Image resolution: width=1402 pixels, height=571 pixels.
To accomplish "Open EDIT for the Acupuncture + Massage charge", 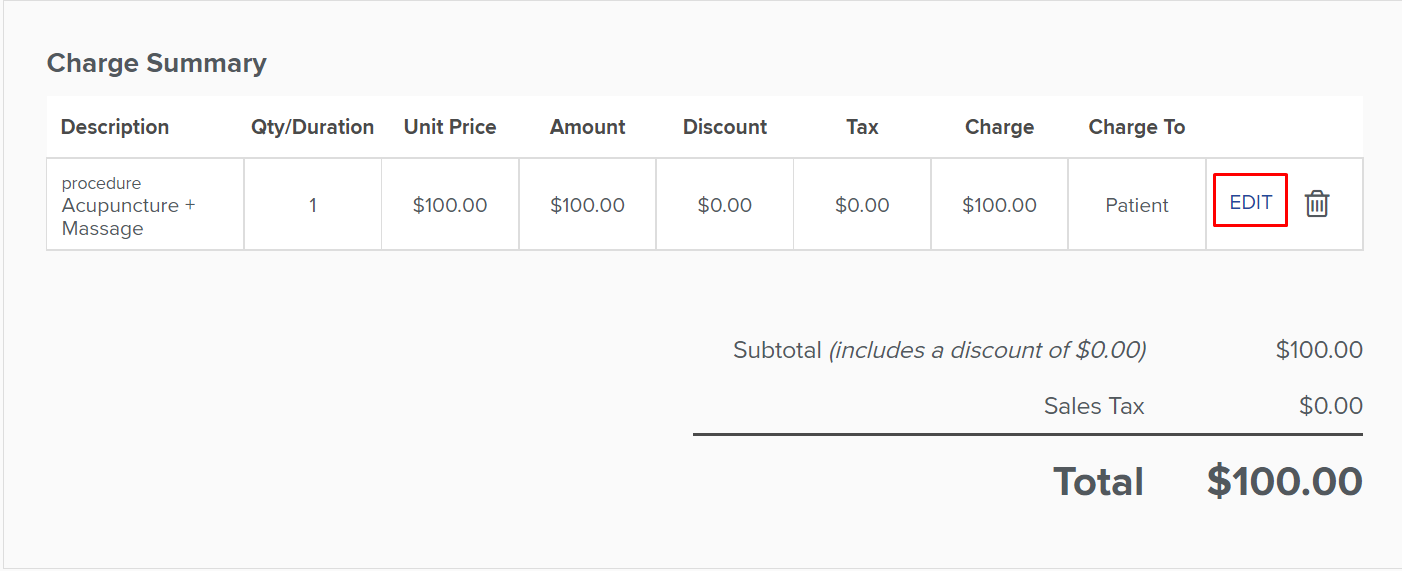I will click(1250, 203).
